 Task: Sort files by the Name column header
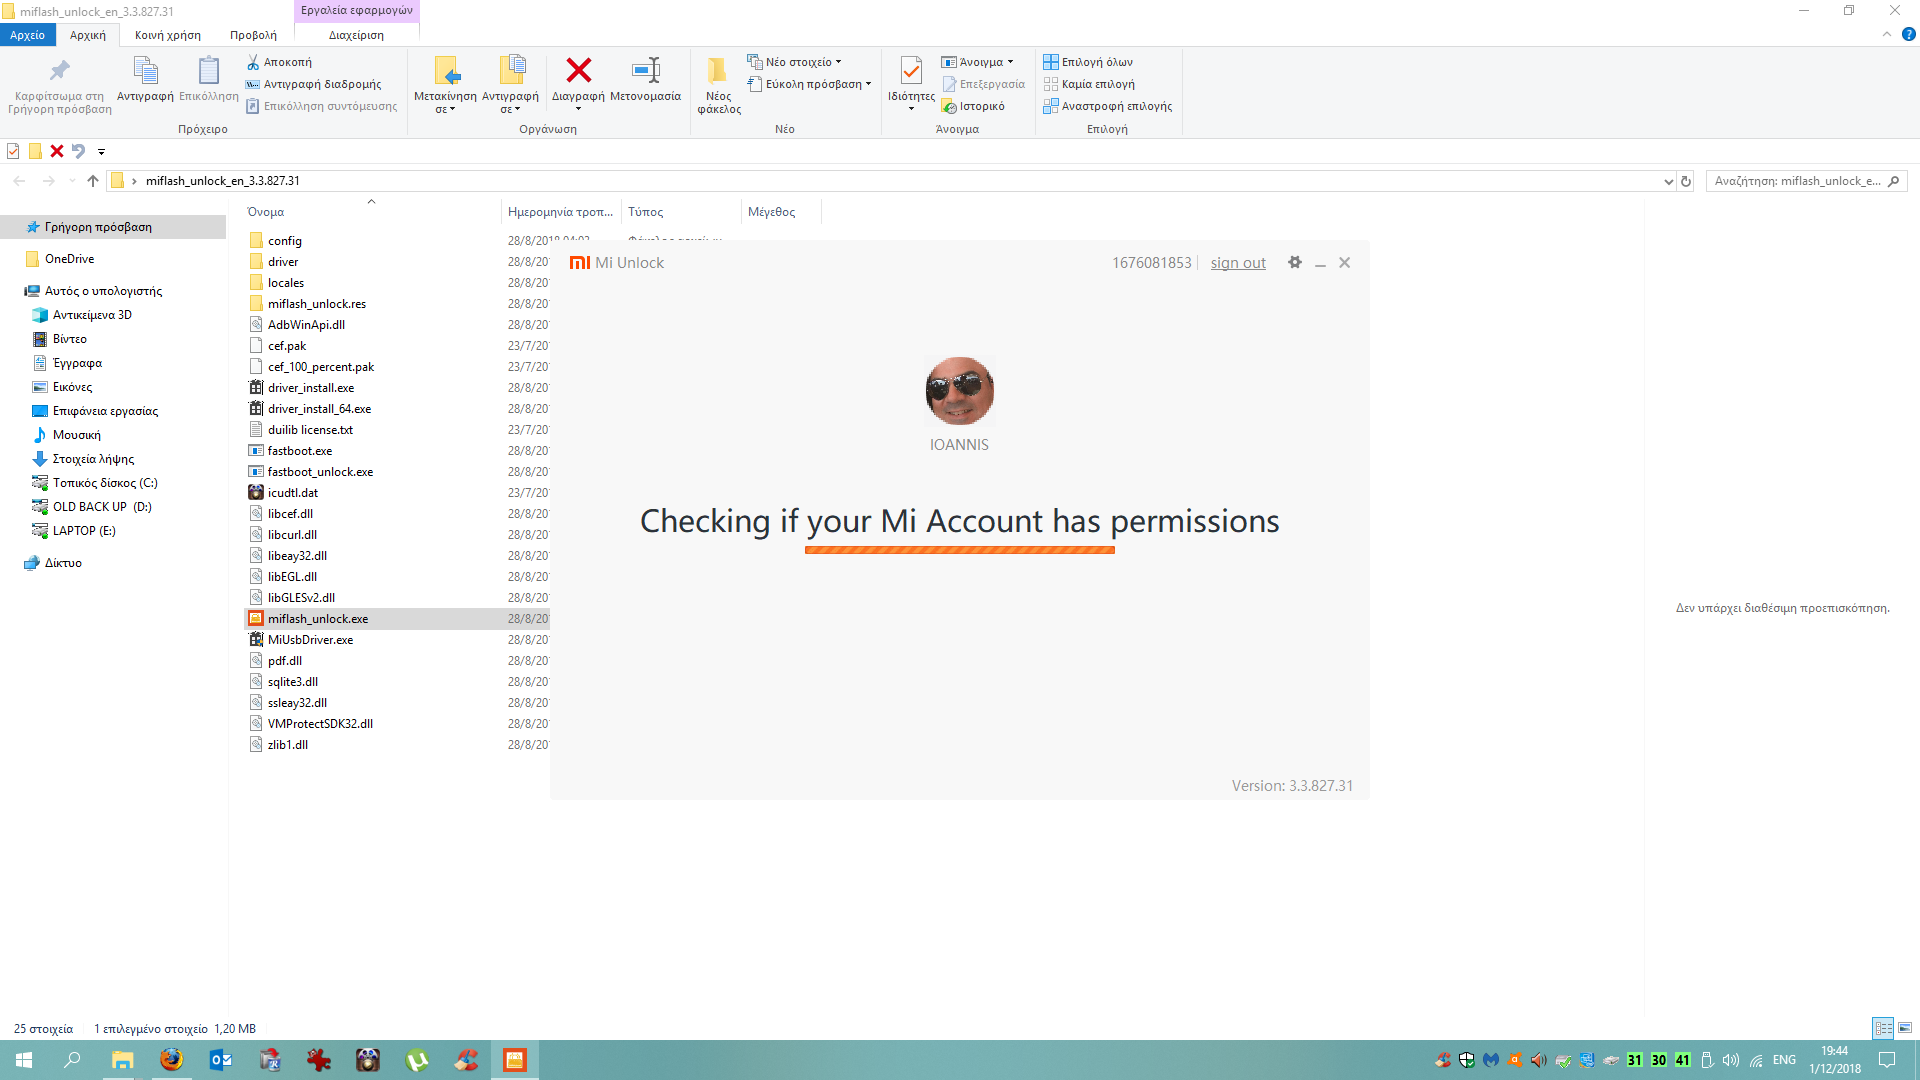[266, 212]
